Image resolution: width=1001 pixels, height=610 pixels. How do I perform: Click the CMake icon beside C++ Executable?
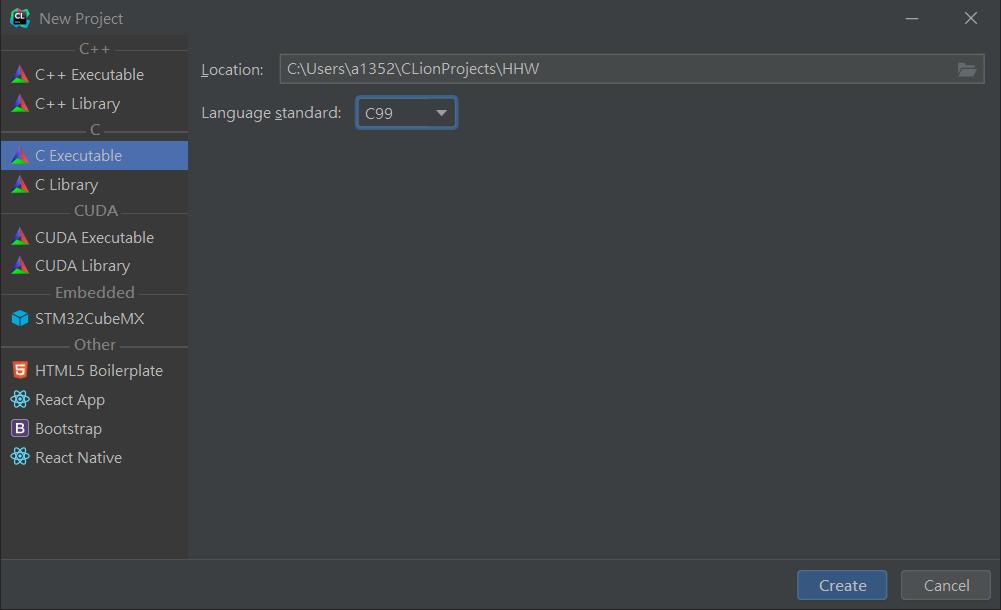(20, 74)
